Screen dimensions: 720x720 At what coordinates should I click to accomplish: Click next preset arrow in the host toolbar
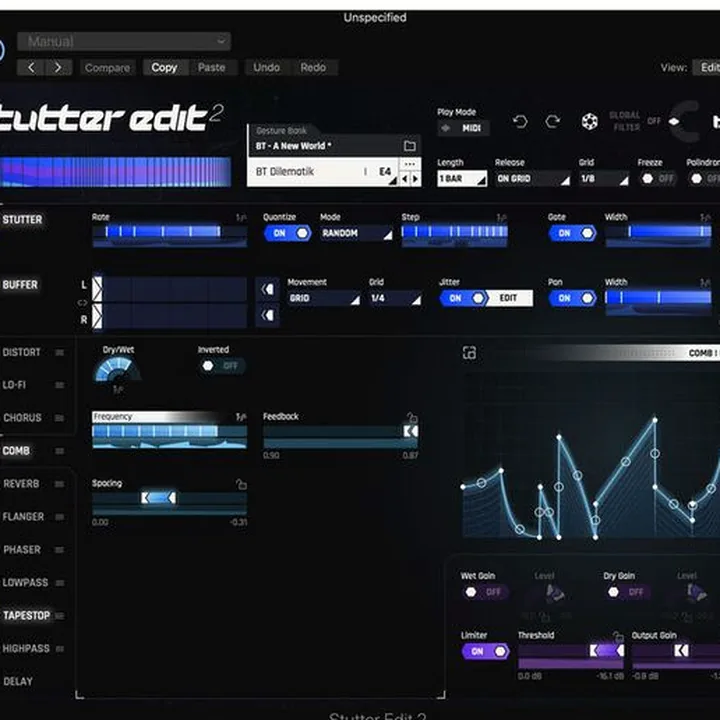click(x=58, y=68)
